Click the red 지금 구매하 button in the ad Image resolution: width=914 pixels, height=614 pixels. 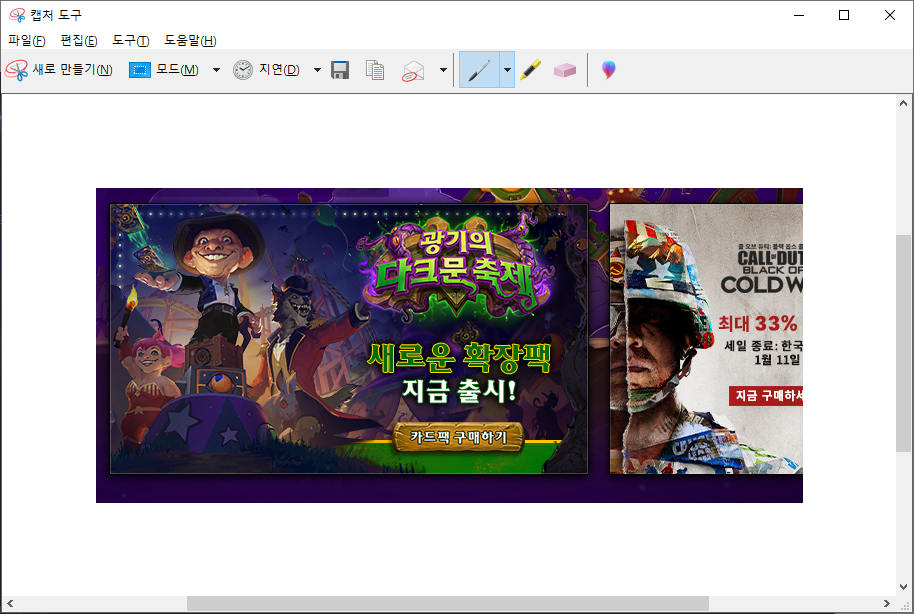coord(766,396)
